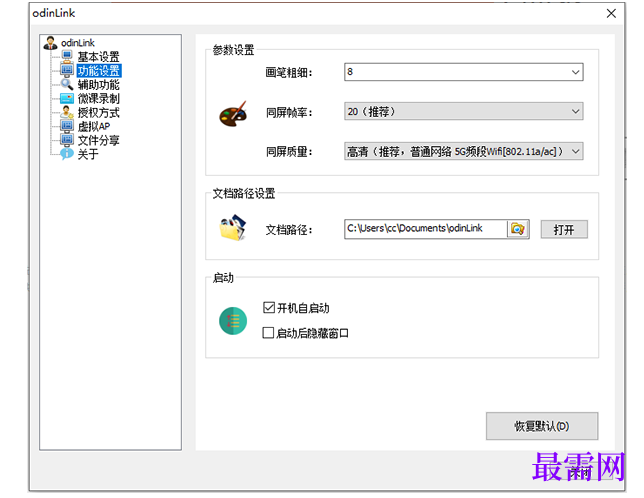The image size is (644, 498).
Task: Enable 启动后隐藏窗口 checkbox
Action: coord(268,333)
